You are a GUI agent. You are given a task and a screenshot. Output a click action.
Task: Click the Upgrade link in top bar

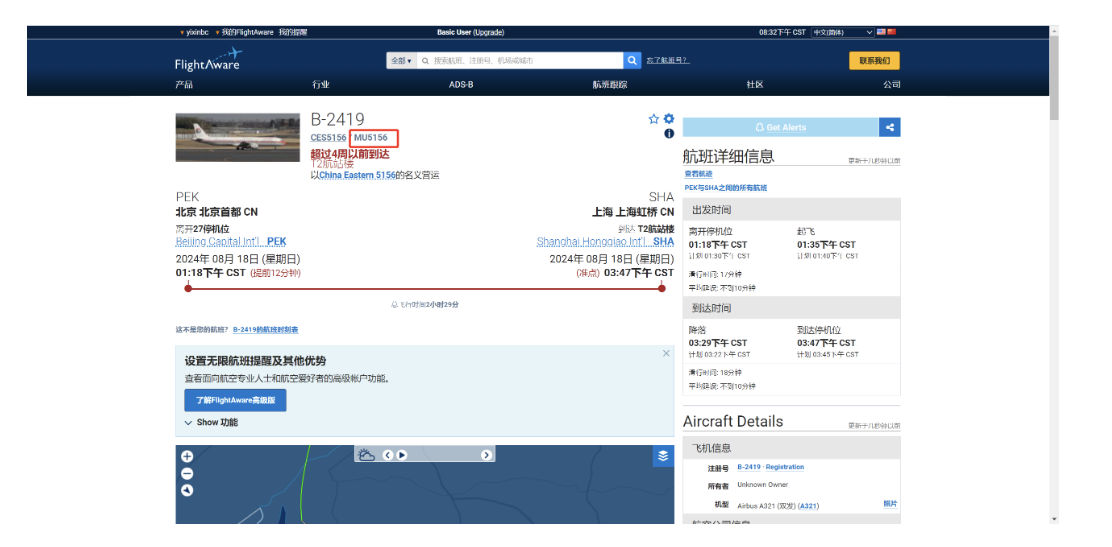488,33
